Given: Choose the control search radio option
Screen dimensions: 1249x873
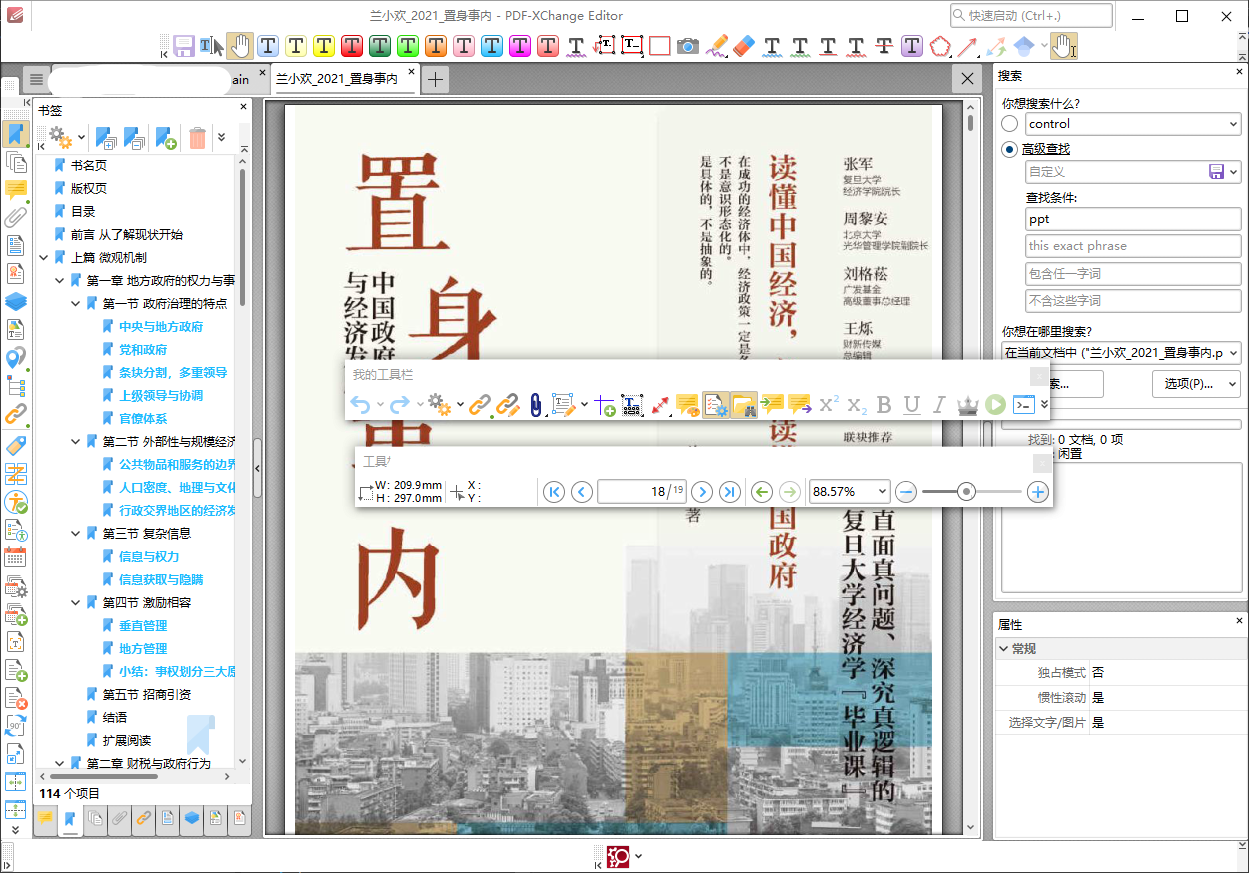Looking at the screenshot, I should click(x=1011, y=123).
